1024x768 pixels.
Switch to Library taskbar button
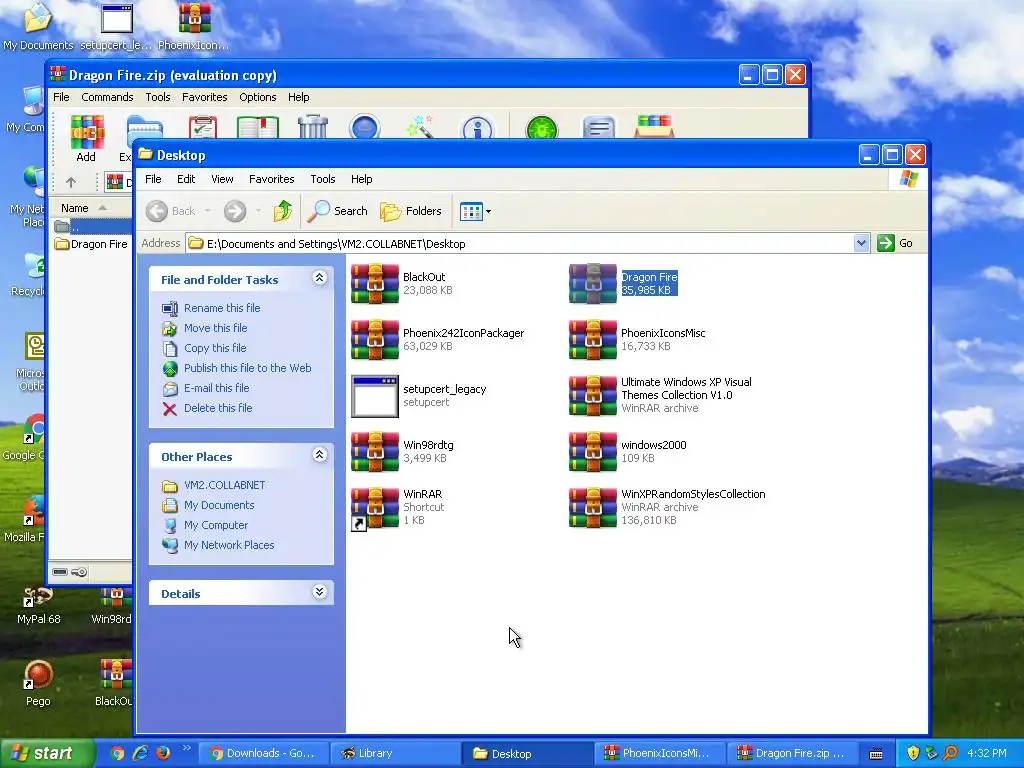[396, 753]
